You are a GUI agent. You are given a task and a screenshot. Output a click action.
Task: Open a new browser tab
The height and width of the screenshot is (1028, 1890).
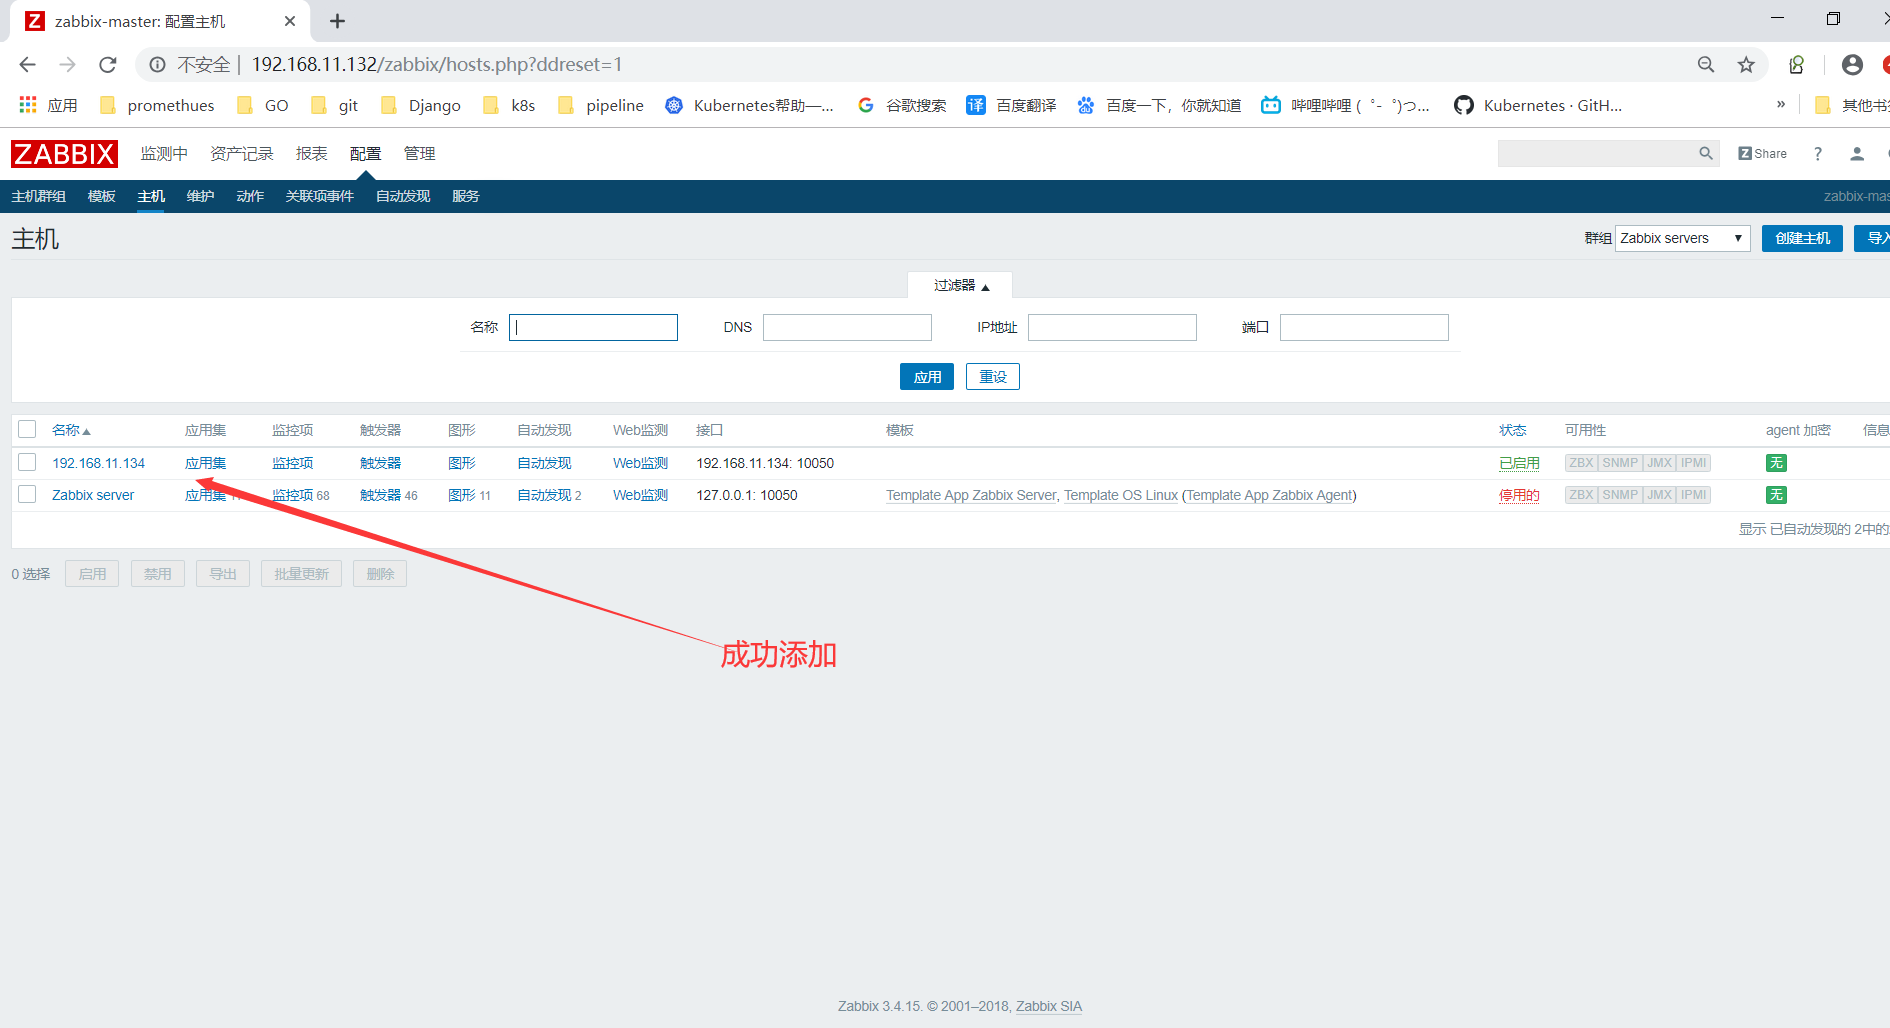click(337, 21)
